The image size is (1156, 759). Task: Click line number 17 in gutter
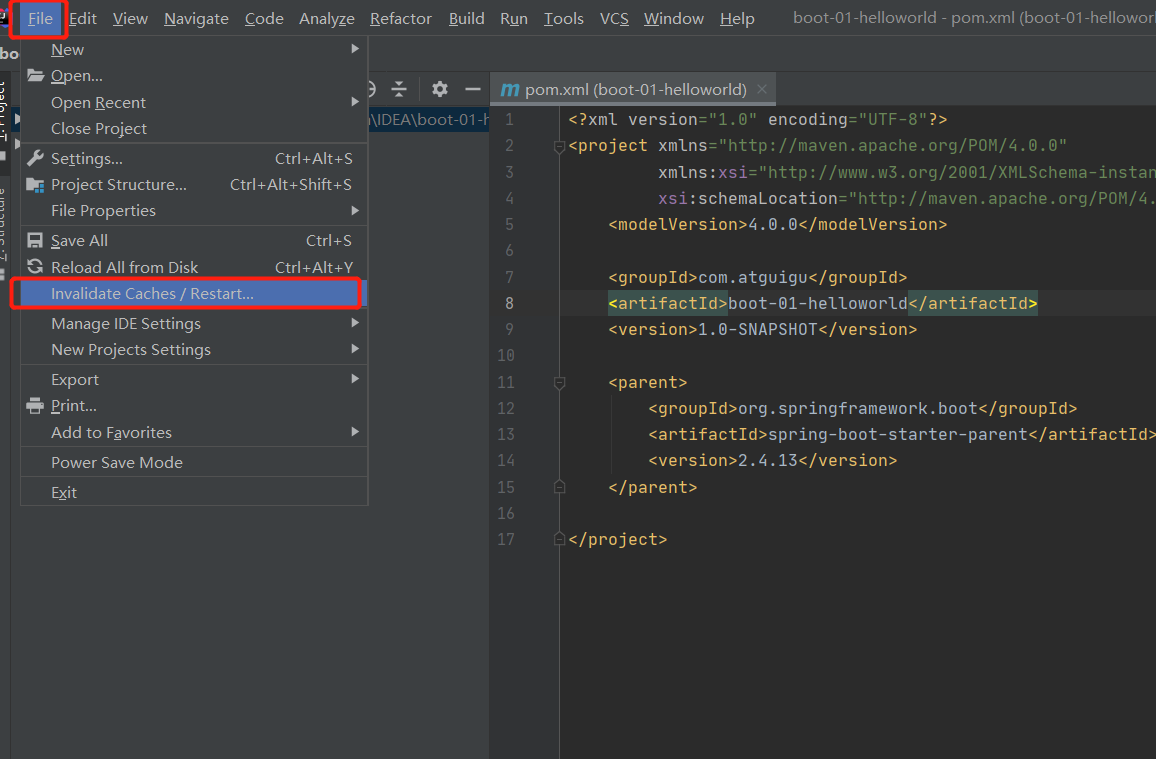[x=506, y=539]
